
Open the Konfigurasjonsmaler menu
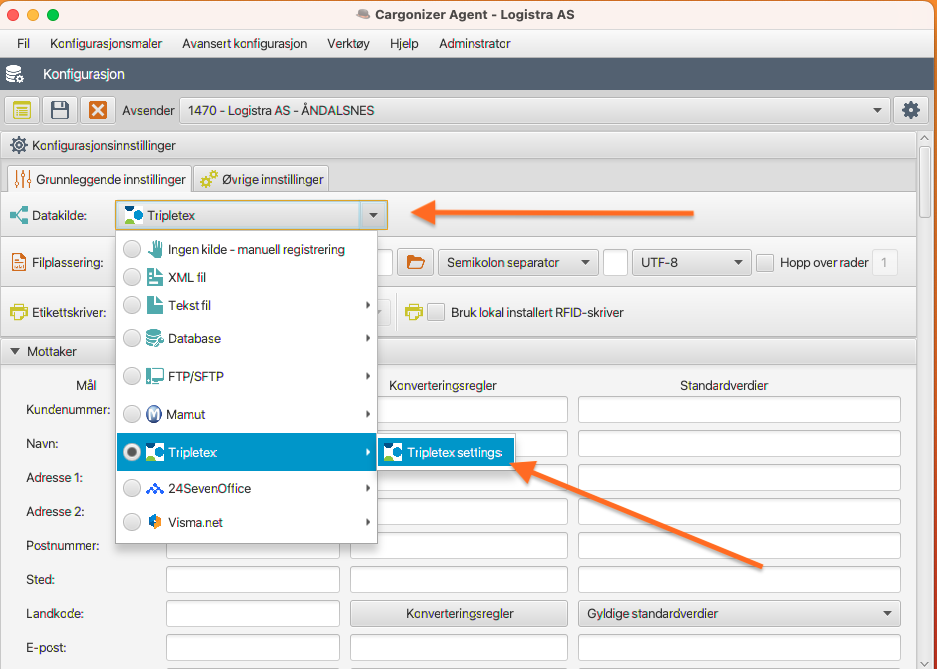[x=106, y=44]
